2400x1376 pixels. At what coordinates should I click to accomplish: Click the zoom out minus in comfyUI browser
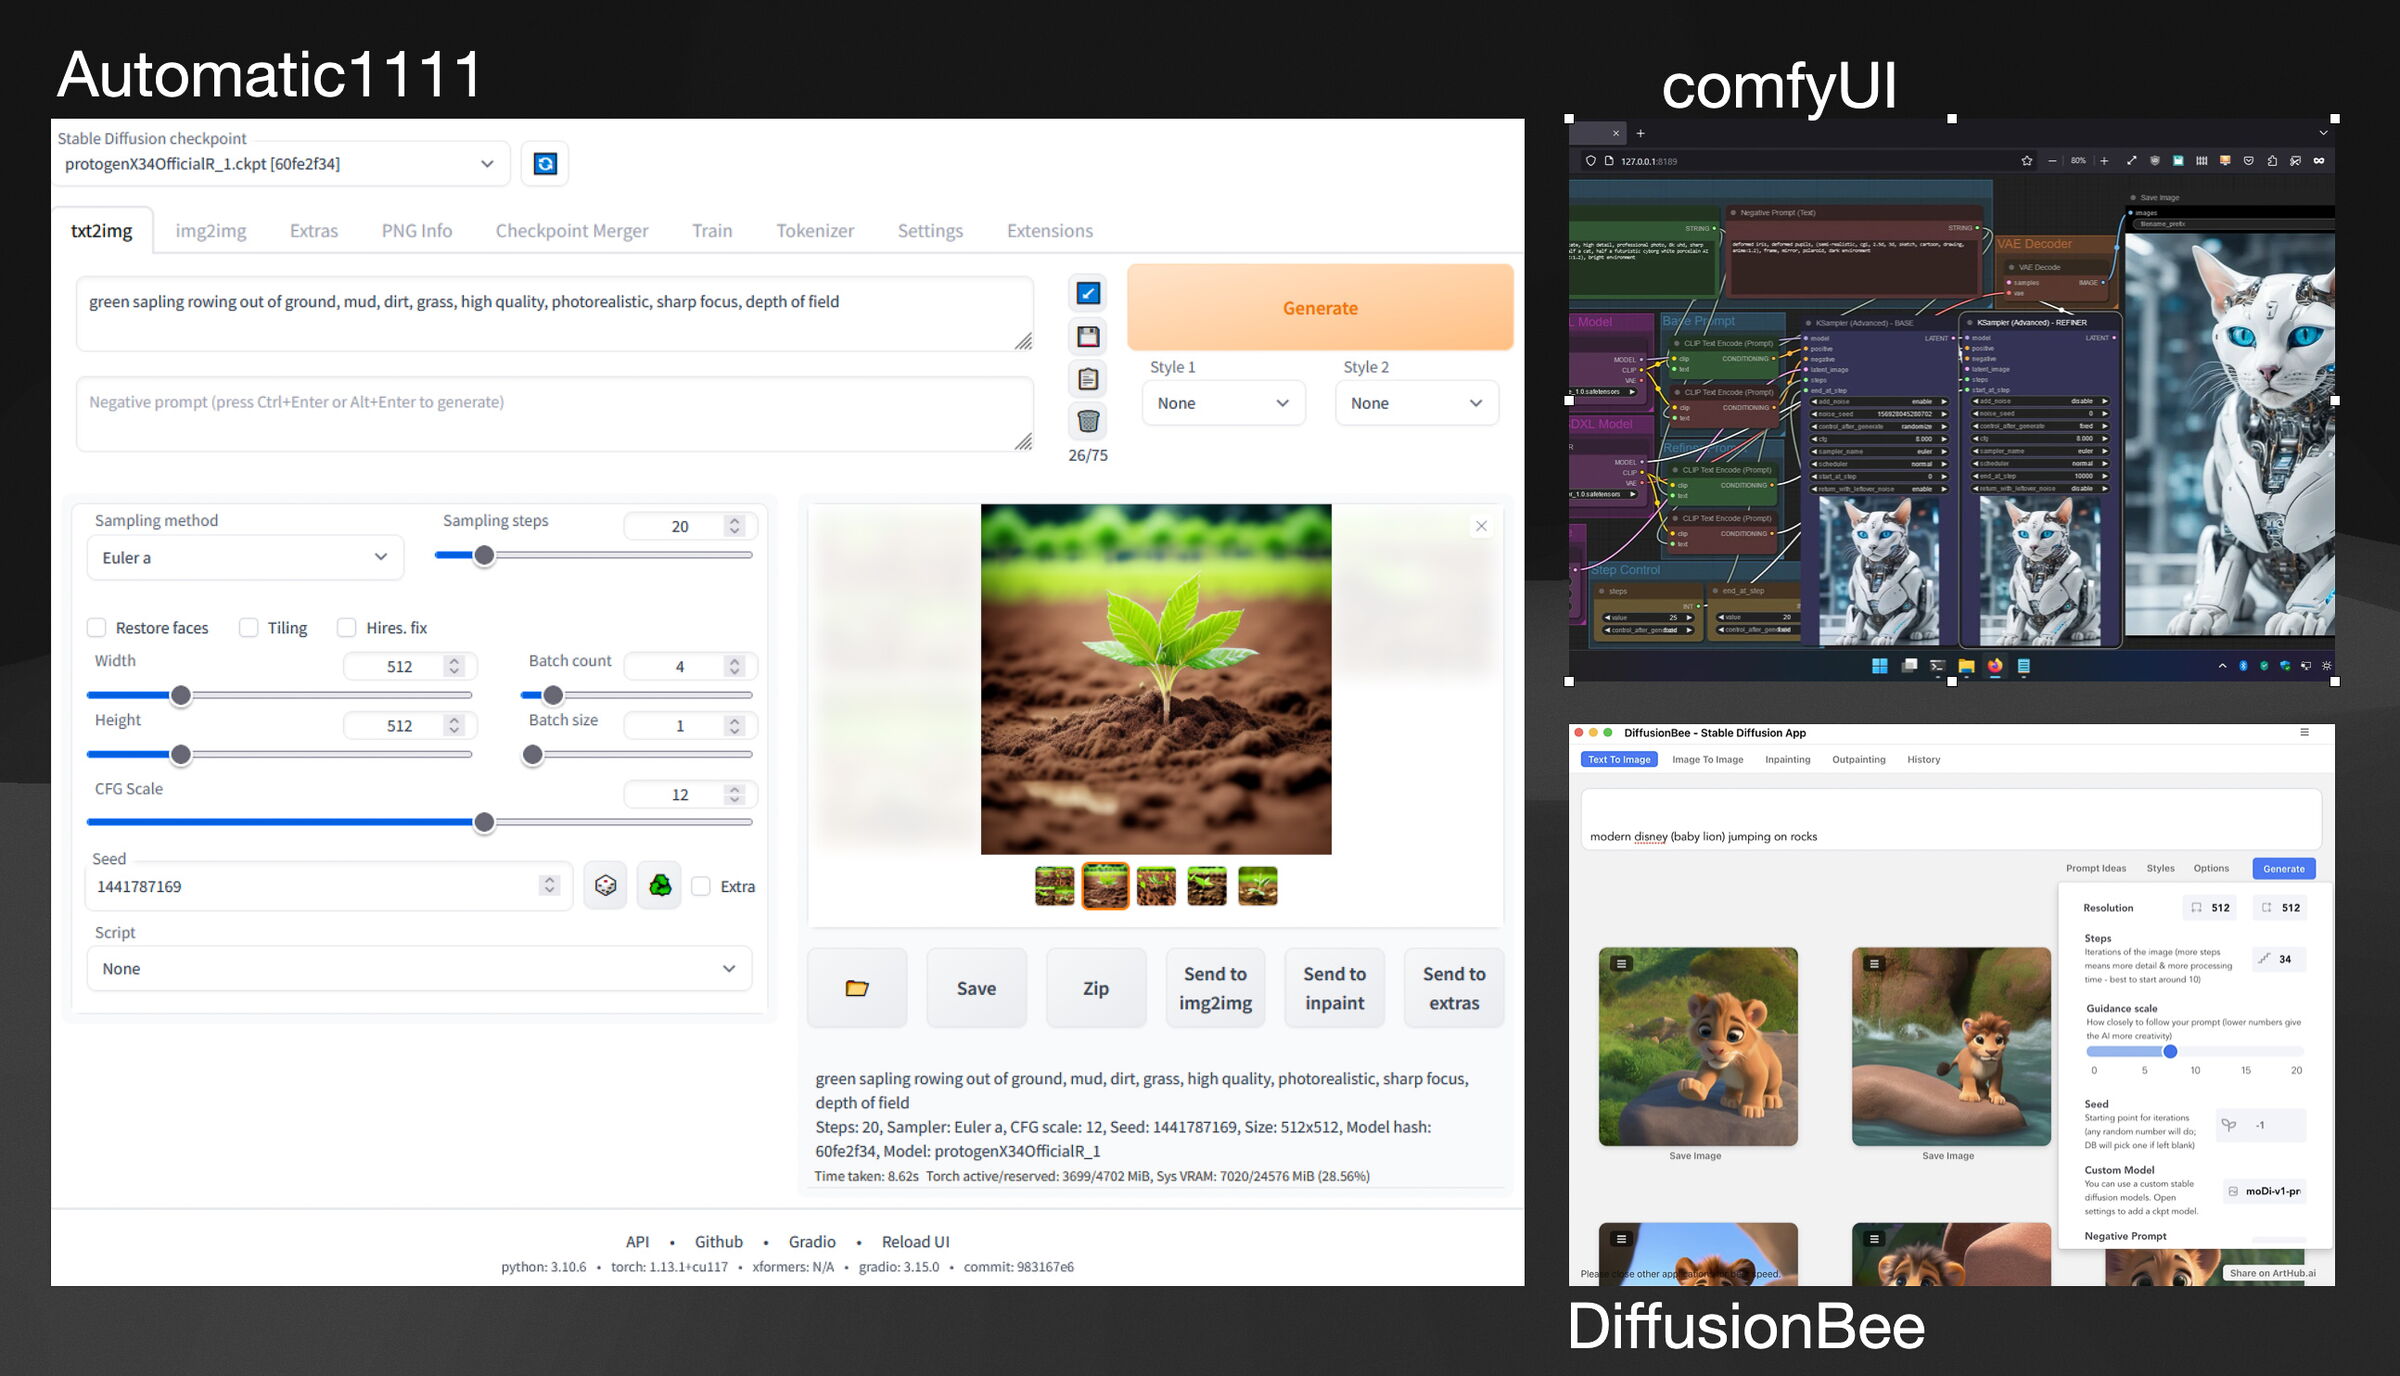pyautogui.click(x=2052, y=161)
